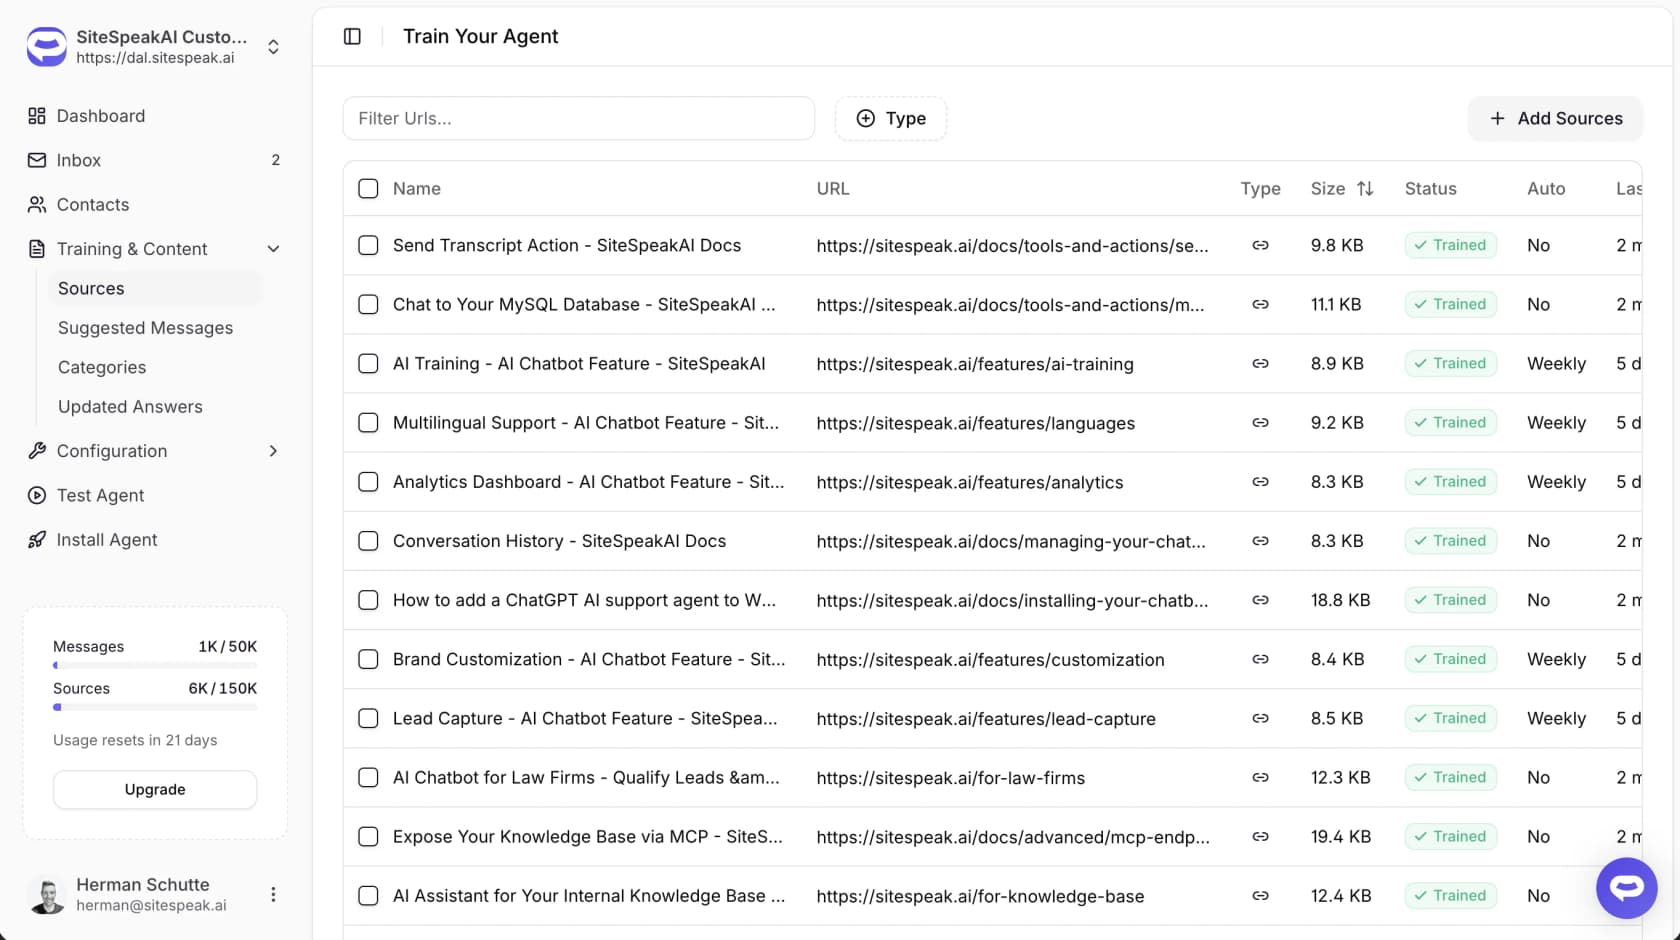This screenshot has height=940, width=1680.
Task: Click the Test Agent play icon
Action: [37, 495]
